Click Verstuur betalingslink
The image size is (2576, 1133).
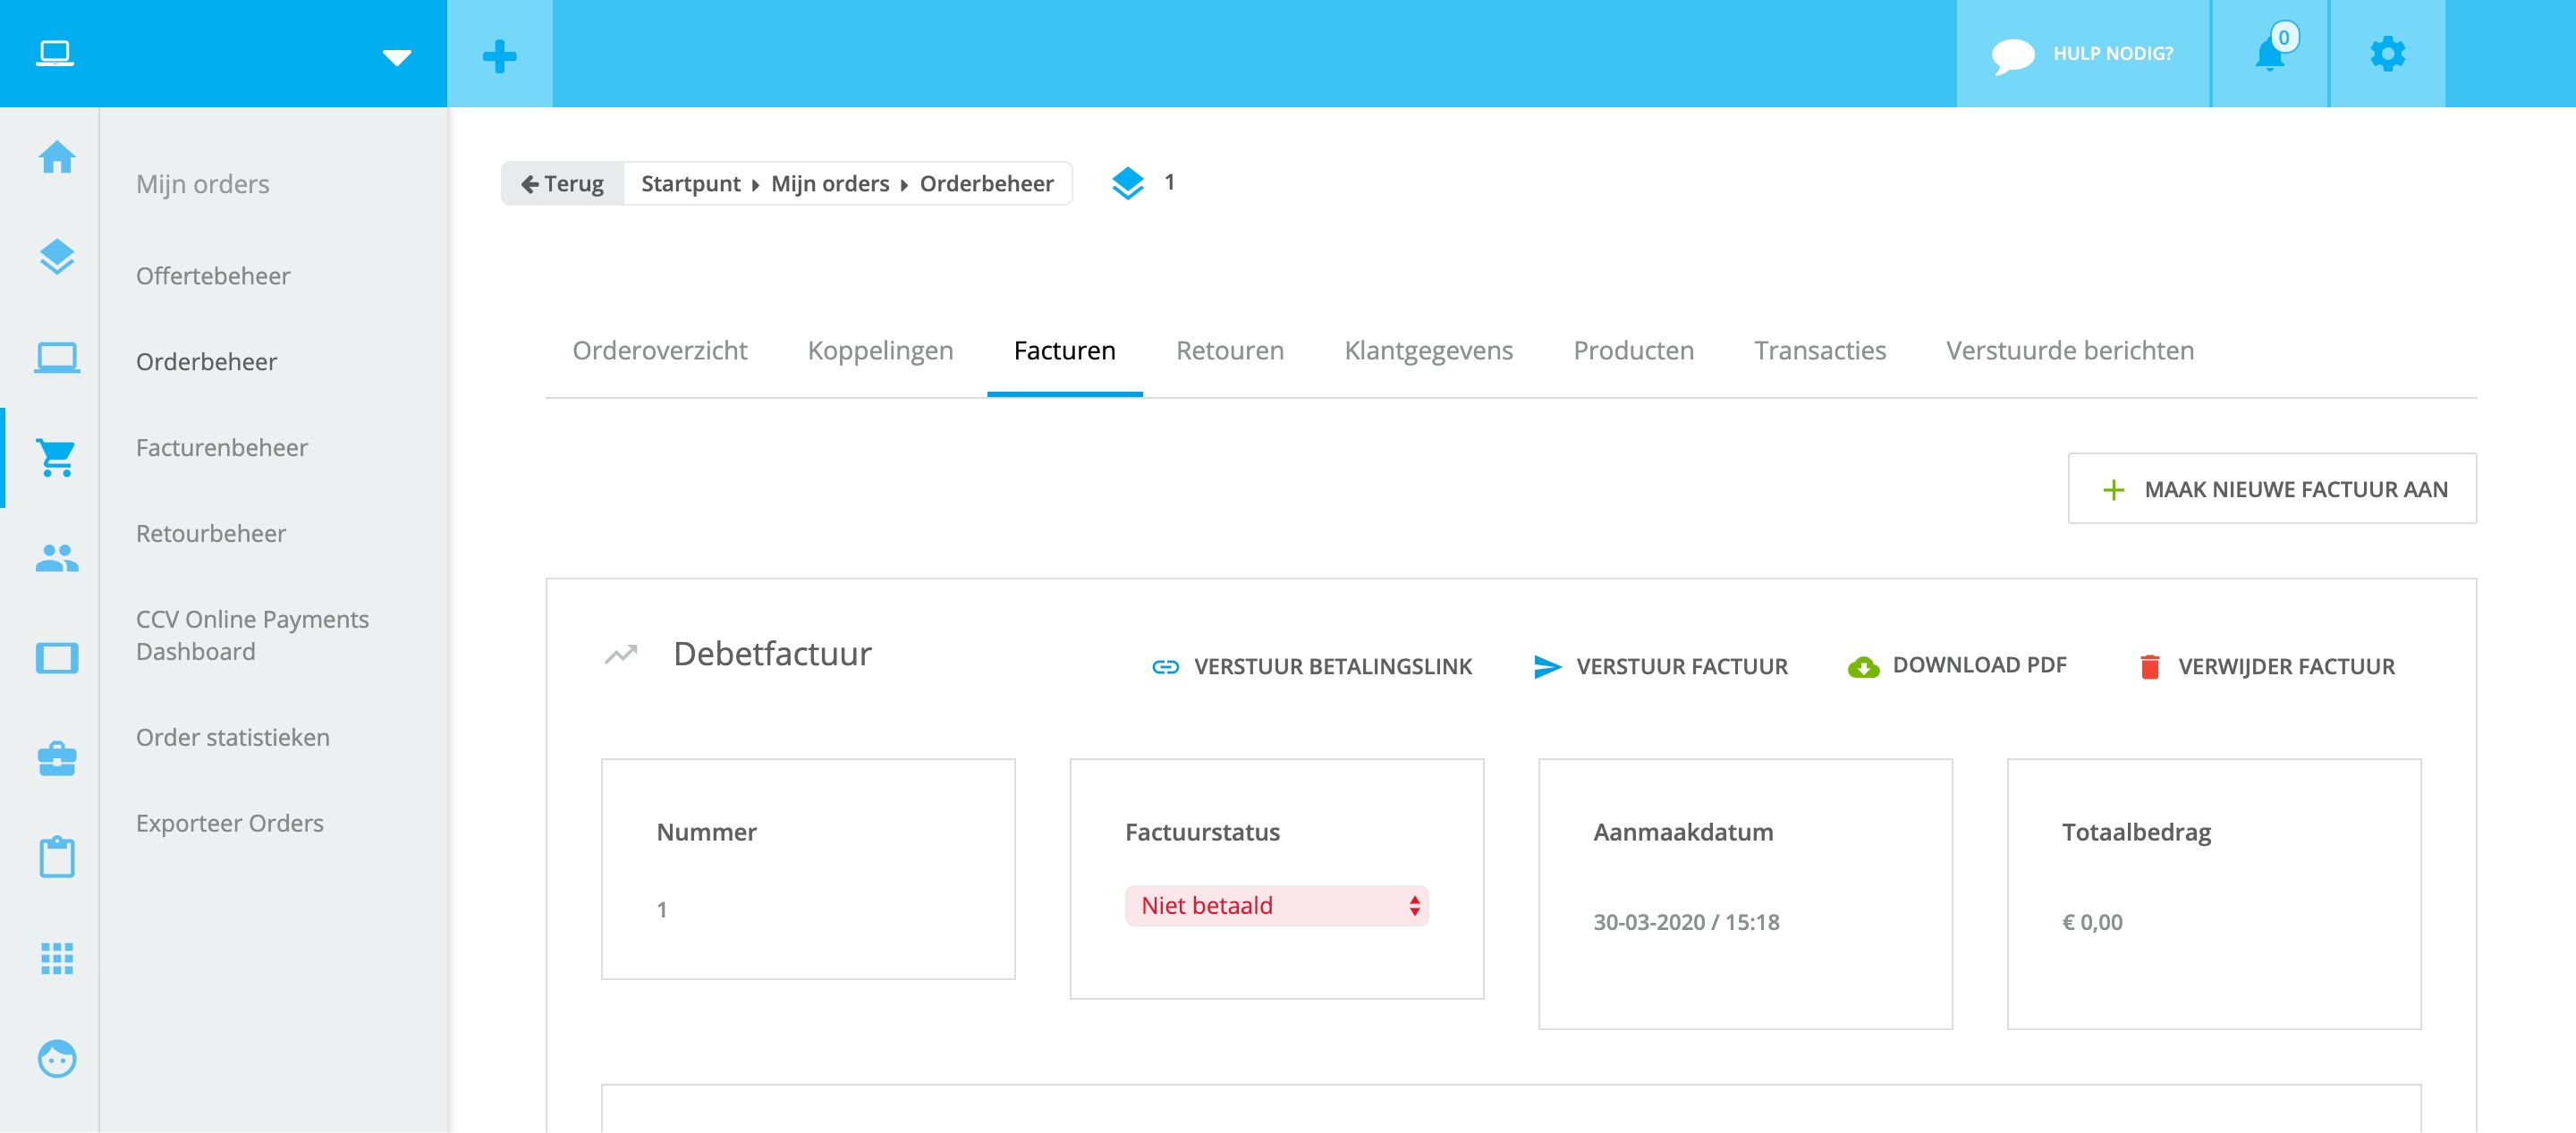click(x=1312, y=667)
